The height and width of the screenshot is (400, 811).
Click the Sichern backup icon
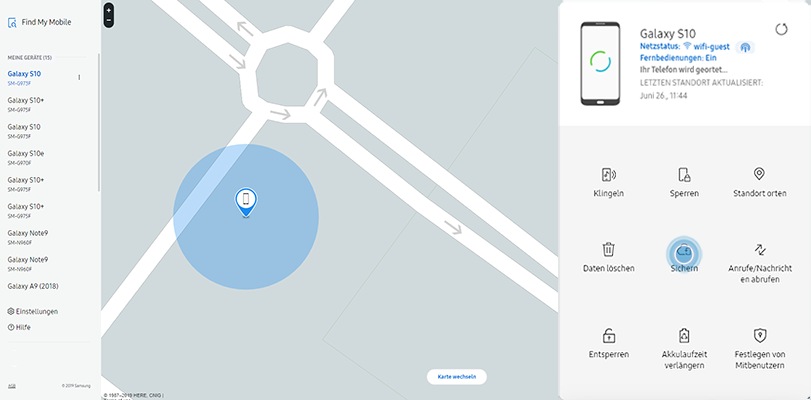(x=684, y=252)
